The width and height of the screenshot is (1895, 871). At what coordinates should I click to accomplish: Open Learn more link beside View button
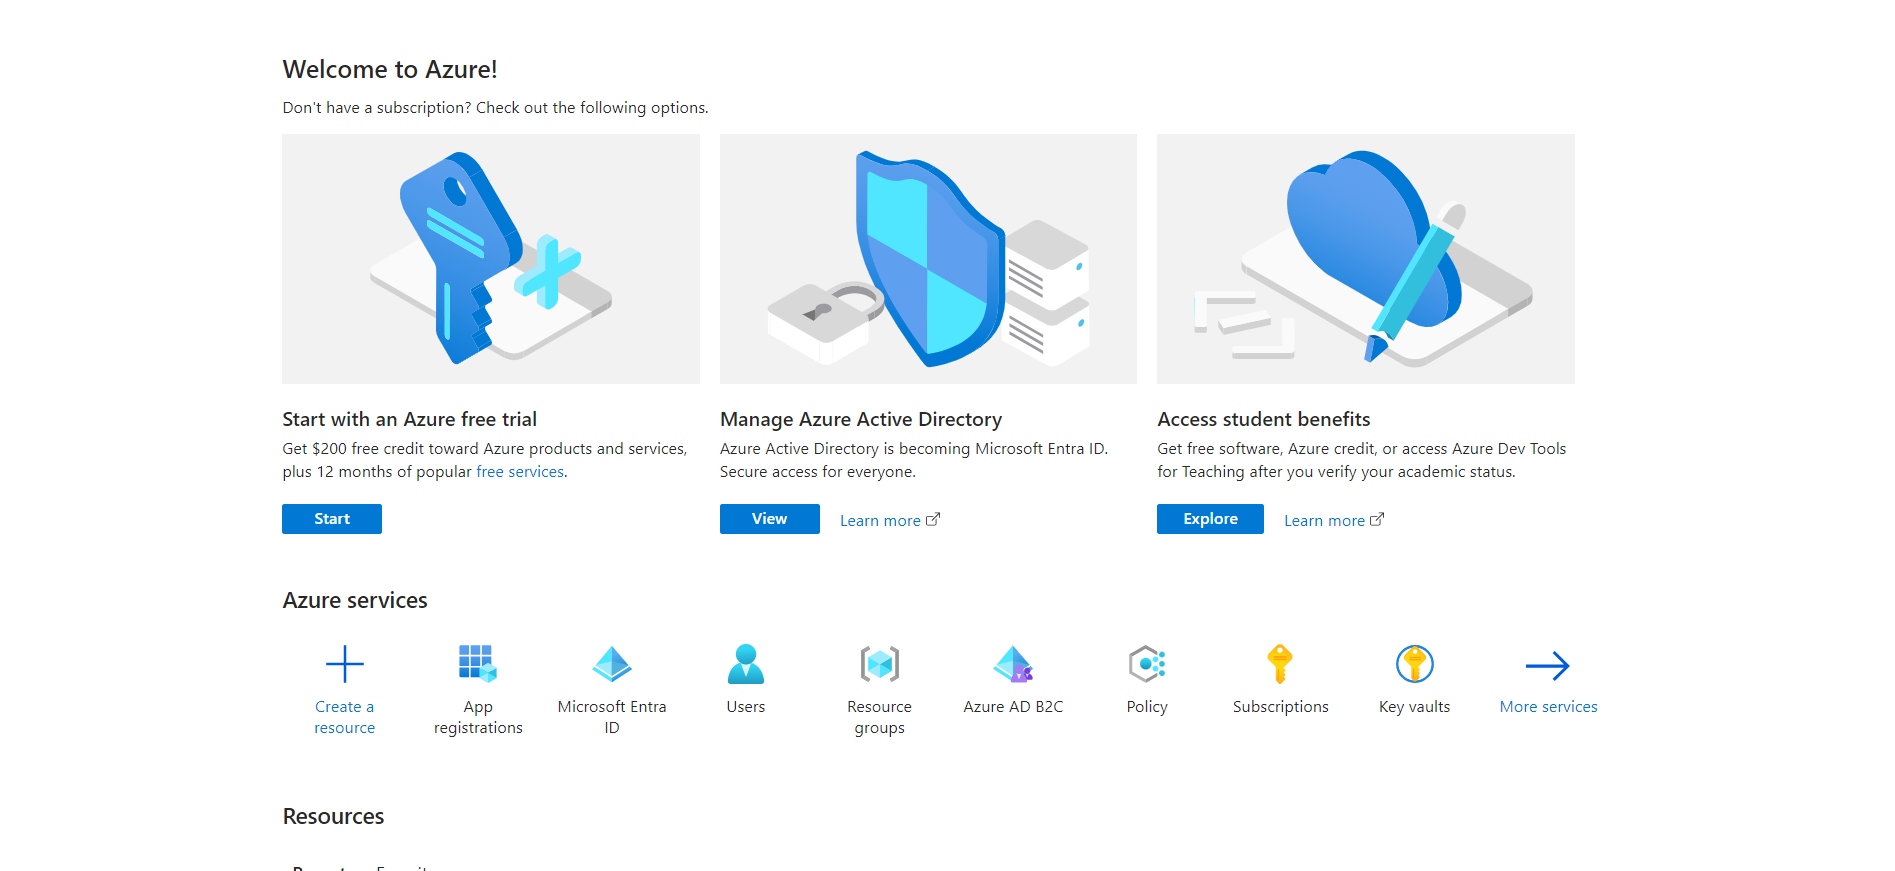tap(890, 520)
